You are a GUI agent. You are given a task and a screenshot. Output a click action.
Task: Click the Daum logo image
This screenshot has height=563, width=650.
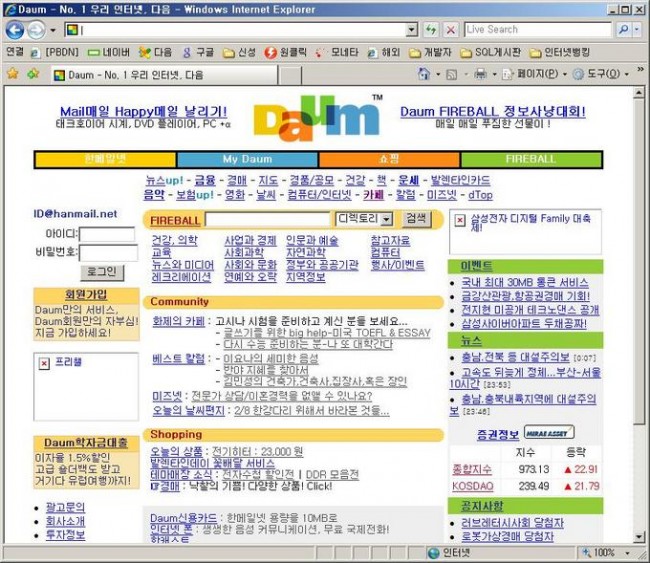point(318,118)
